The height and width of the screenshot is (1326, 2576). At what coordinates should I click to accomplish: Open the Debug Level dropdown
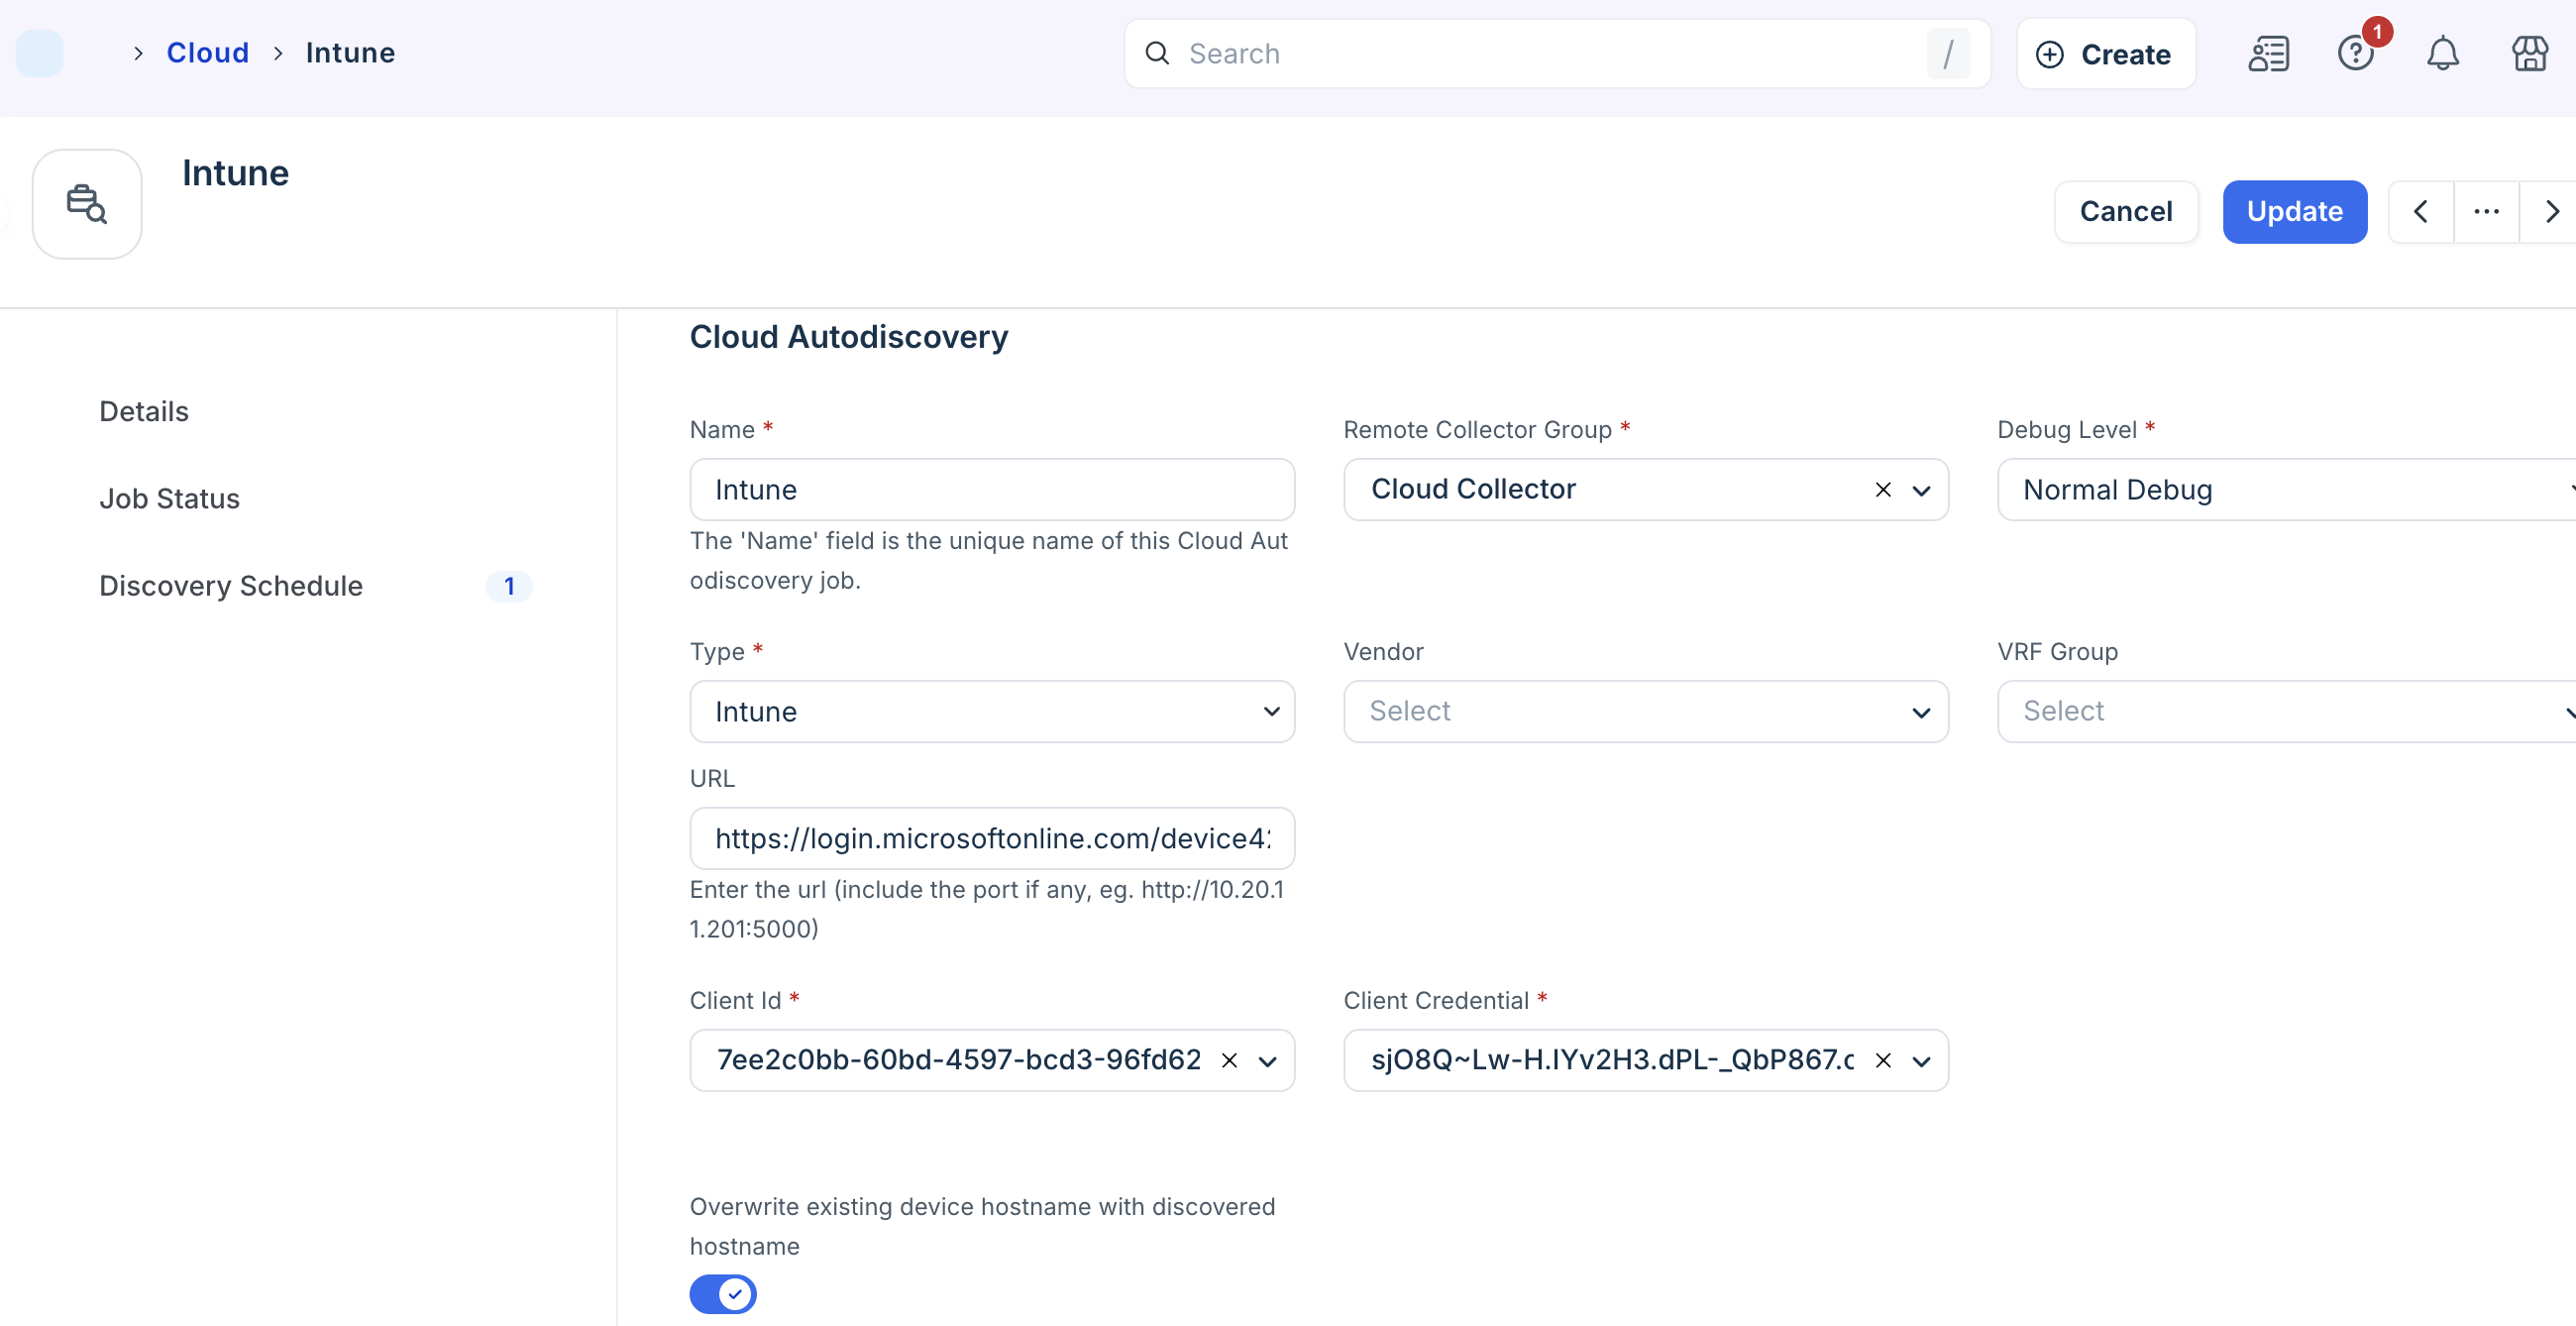pos(2286,490)
